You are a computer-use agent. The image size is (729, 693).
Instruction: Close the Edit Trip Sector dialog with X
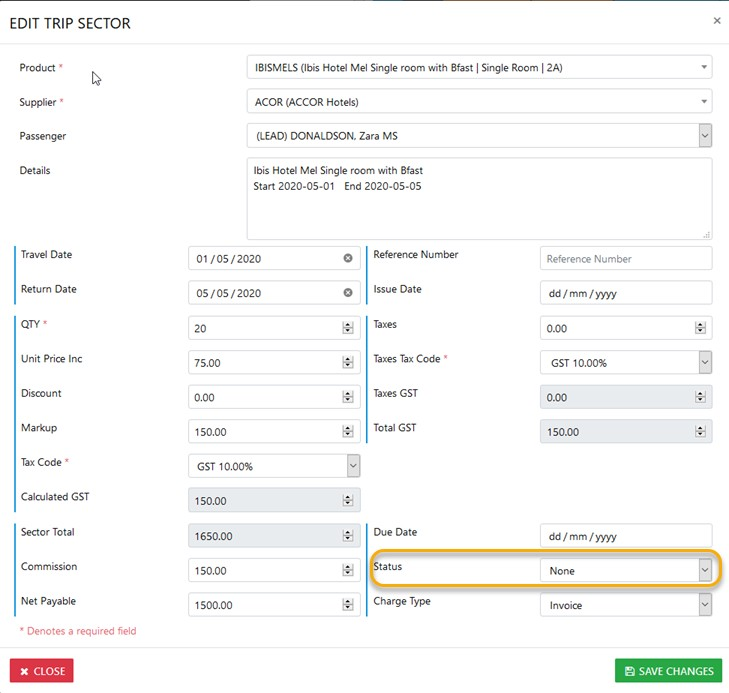(716, 20)
